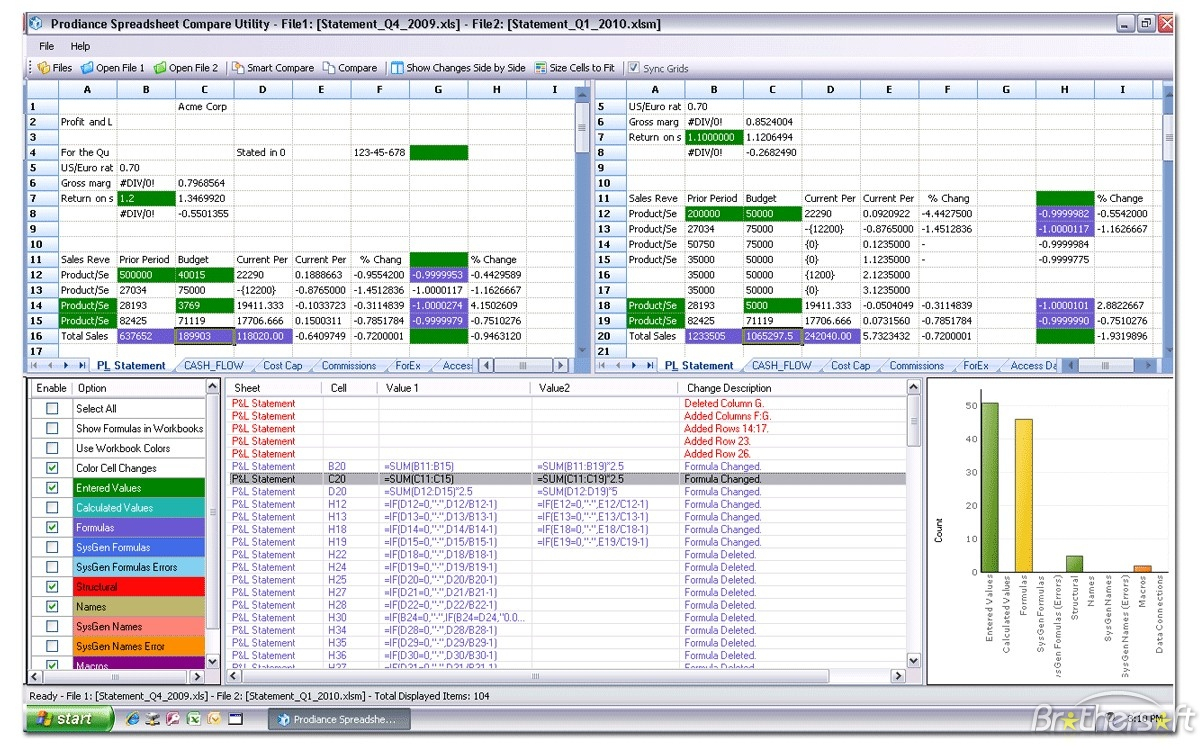This screenshot has height=750, width=1200.
Task: Click the Open File 1 icon
Action: [112, 67]
